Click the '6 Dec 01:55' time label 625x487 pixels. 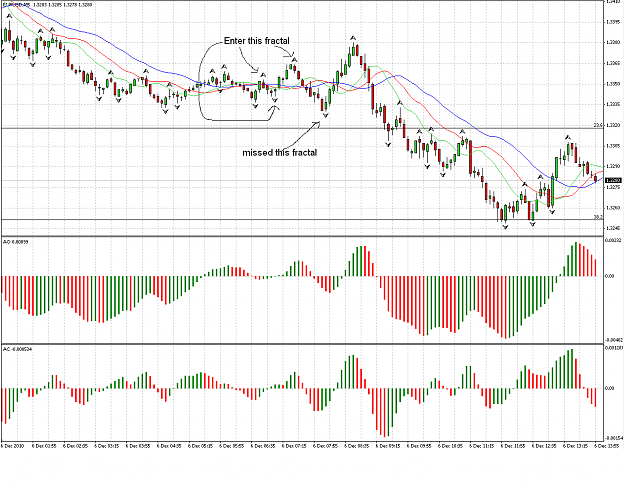click(44, 446)
